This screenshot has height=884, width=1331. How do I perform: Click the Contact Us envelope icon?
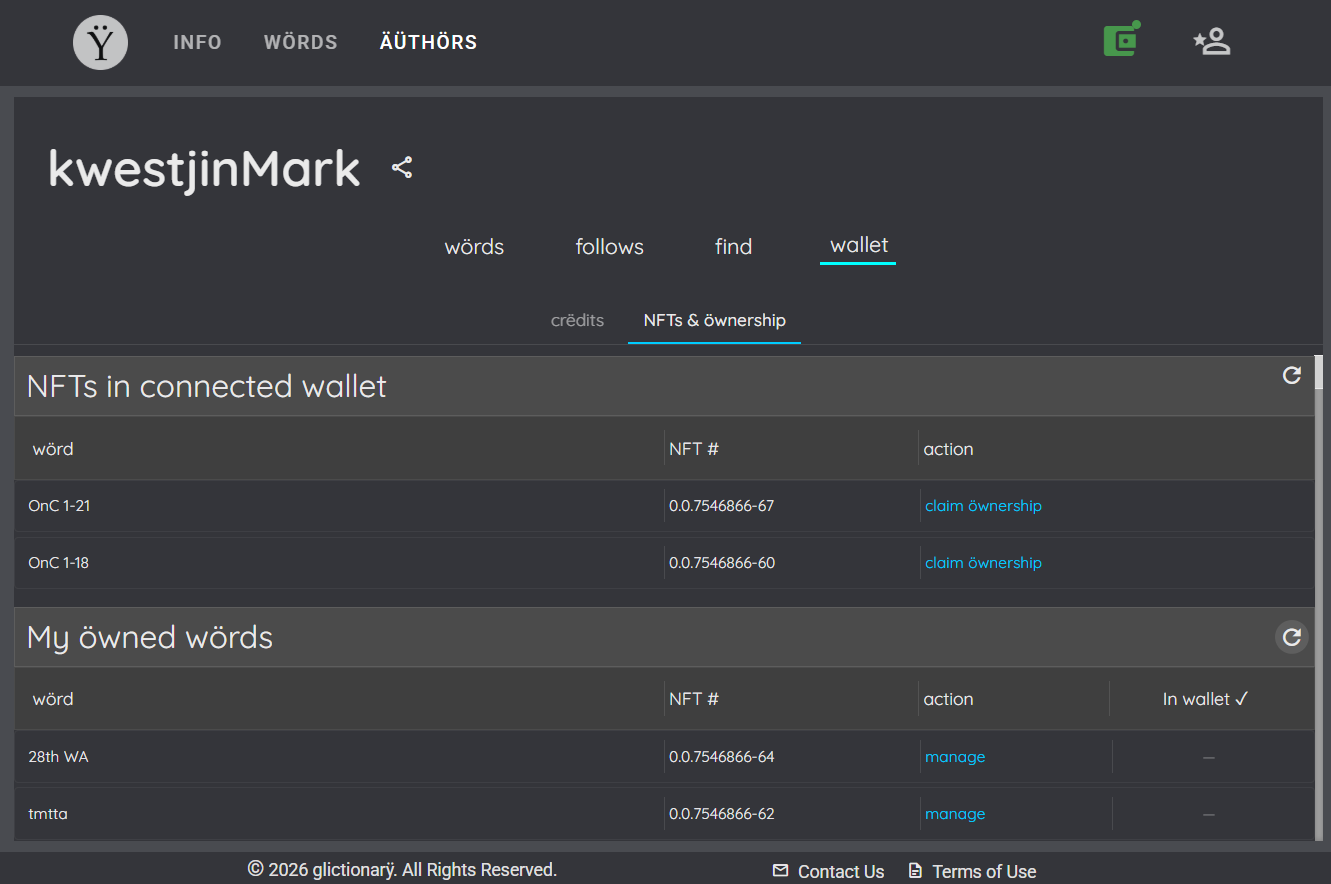781,871
